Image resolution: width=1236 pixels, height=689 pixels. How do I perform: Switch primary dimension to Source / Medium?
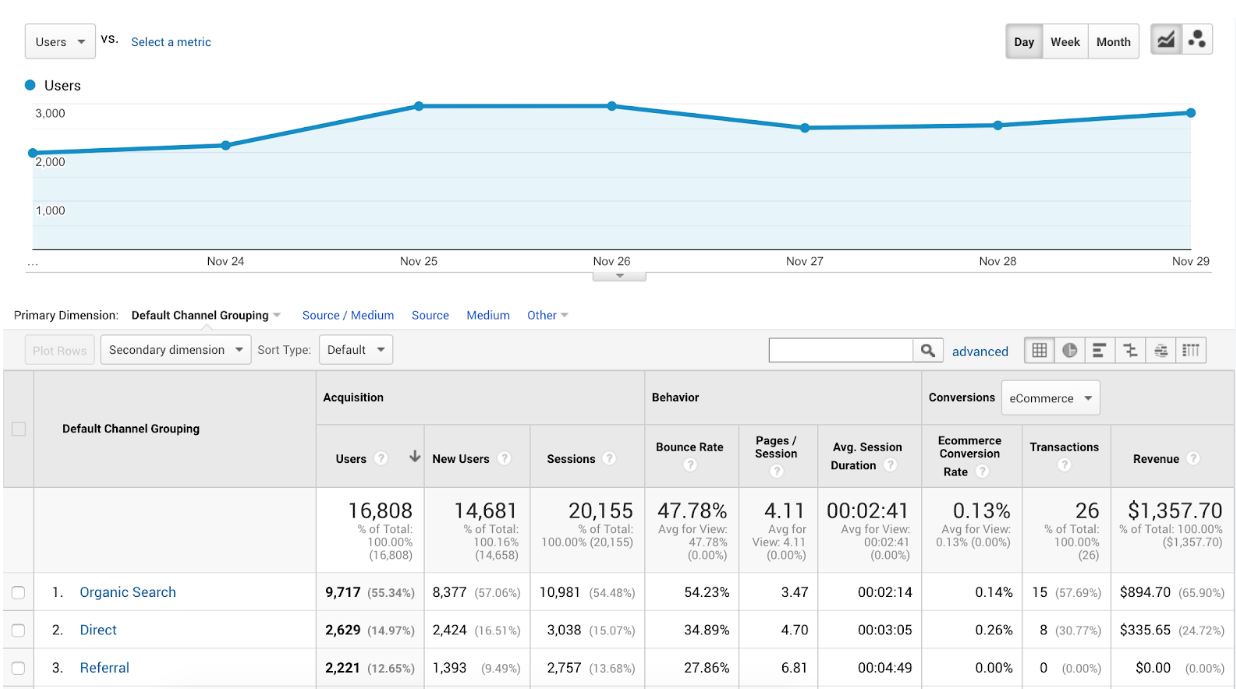(348, 315)
